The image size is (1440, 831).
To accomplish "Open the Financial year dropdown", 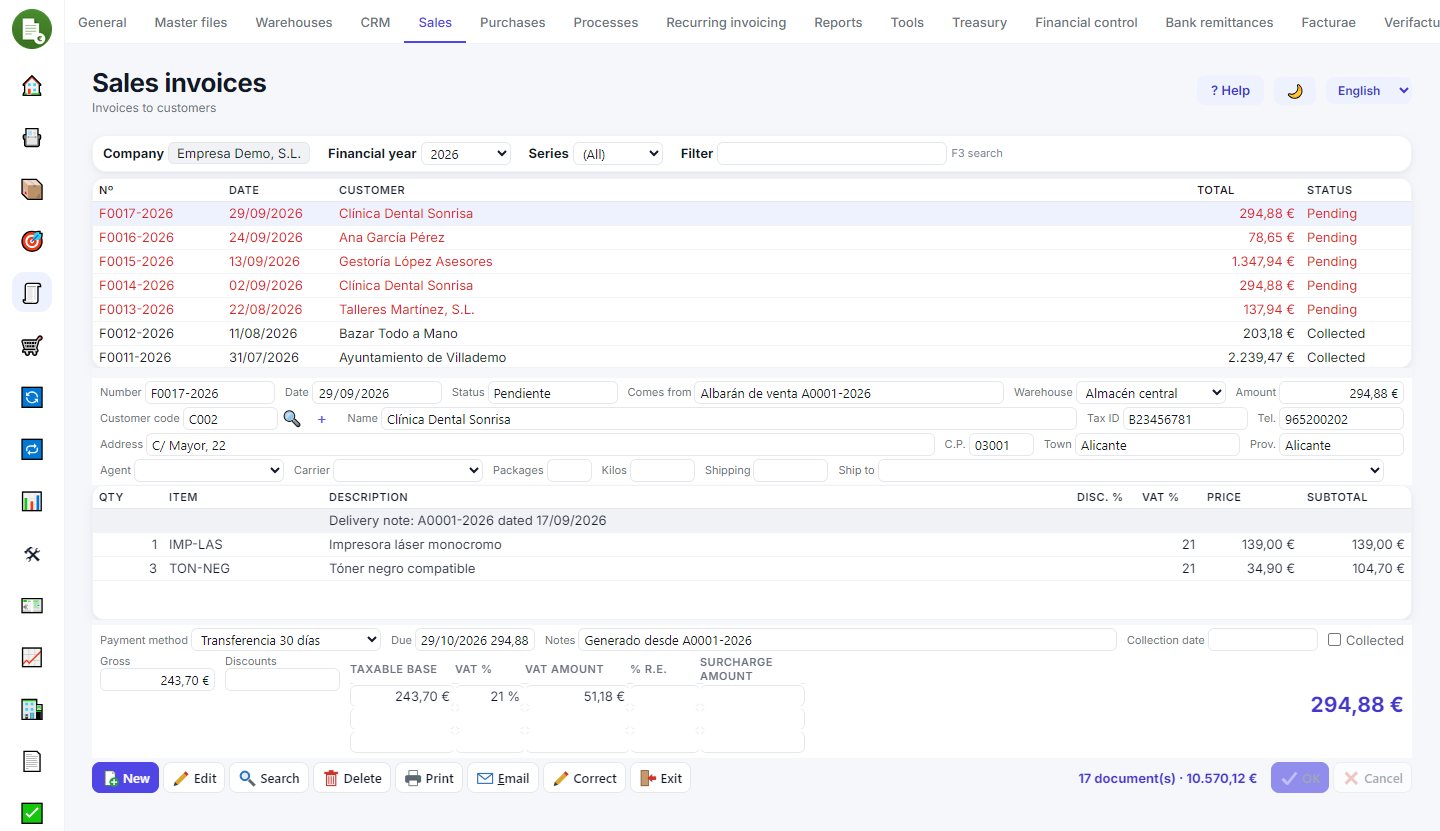I will [x=466, y=154].
